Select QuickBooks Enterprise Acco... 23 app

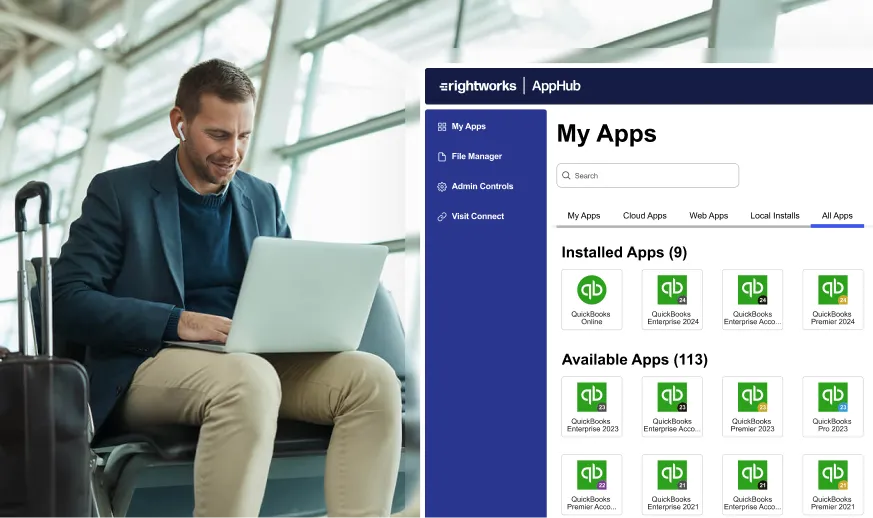[672, 407]
